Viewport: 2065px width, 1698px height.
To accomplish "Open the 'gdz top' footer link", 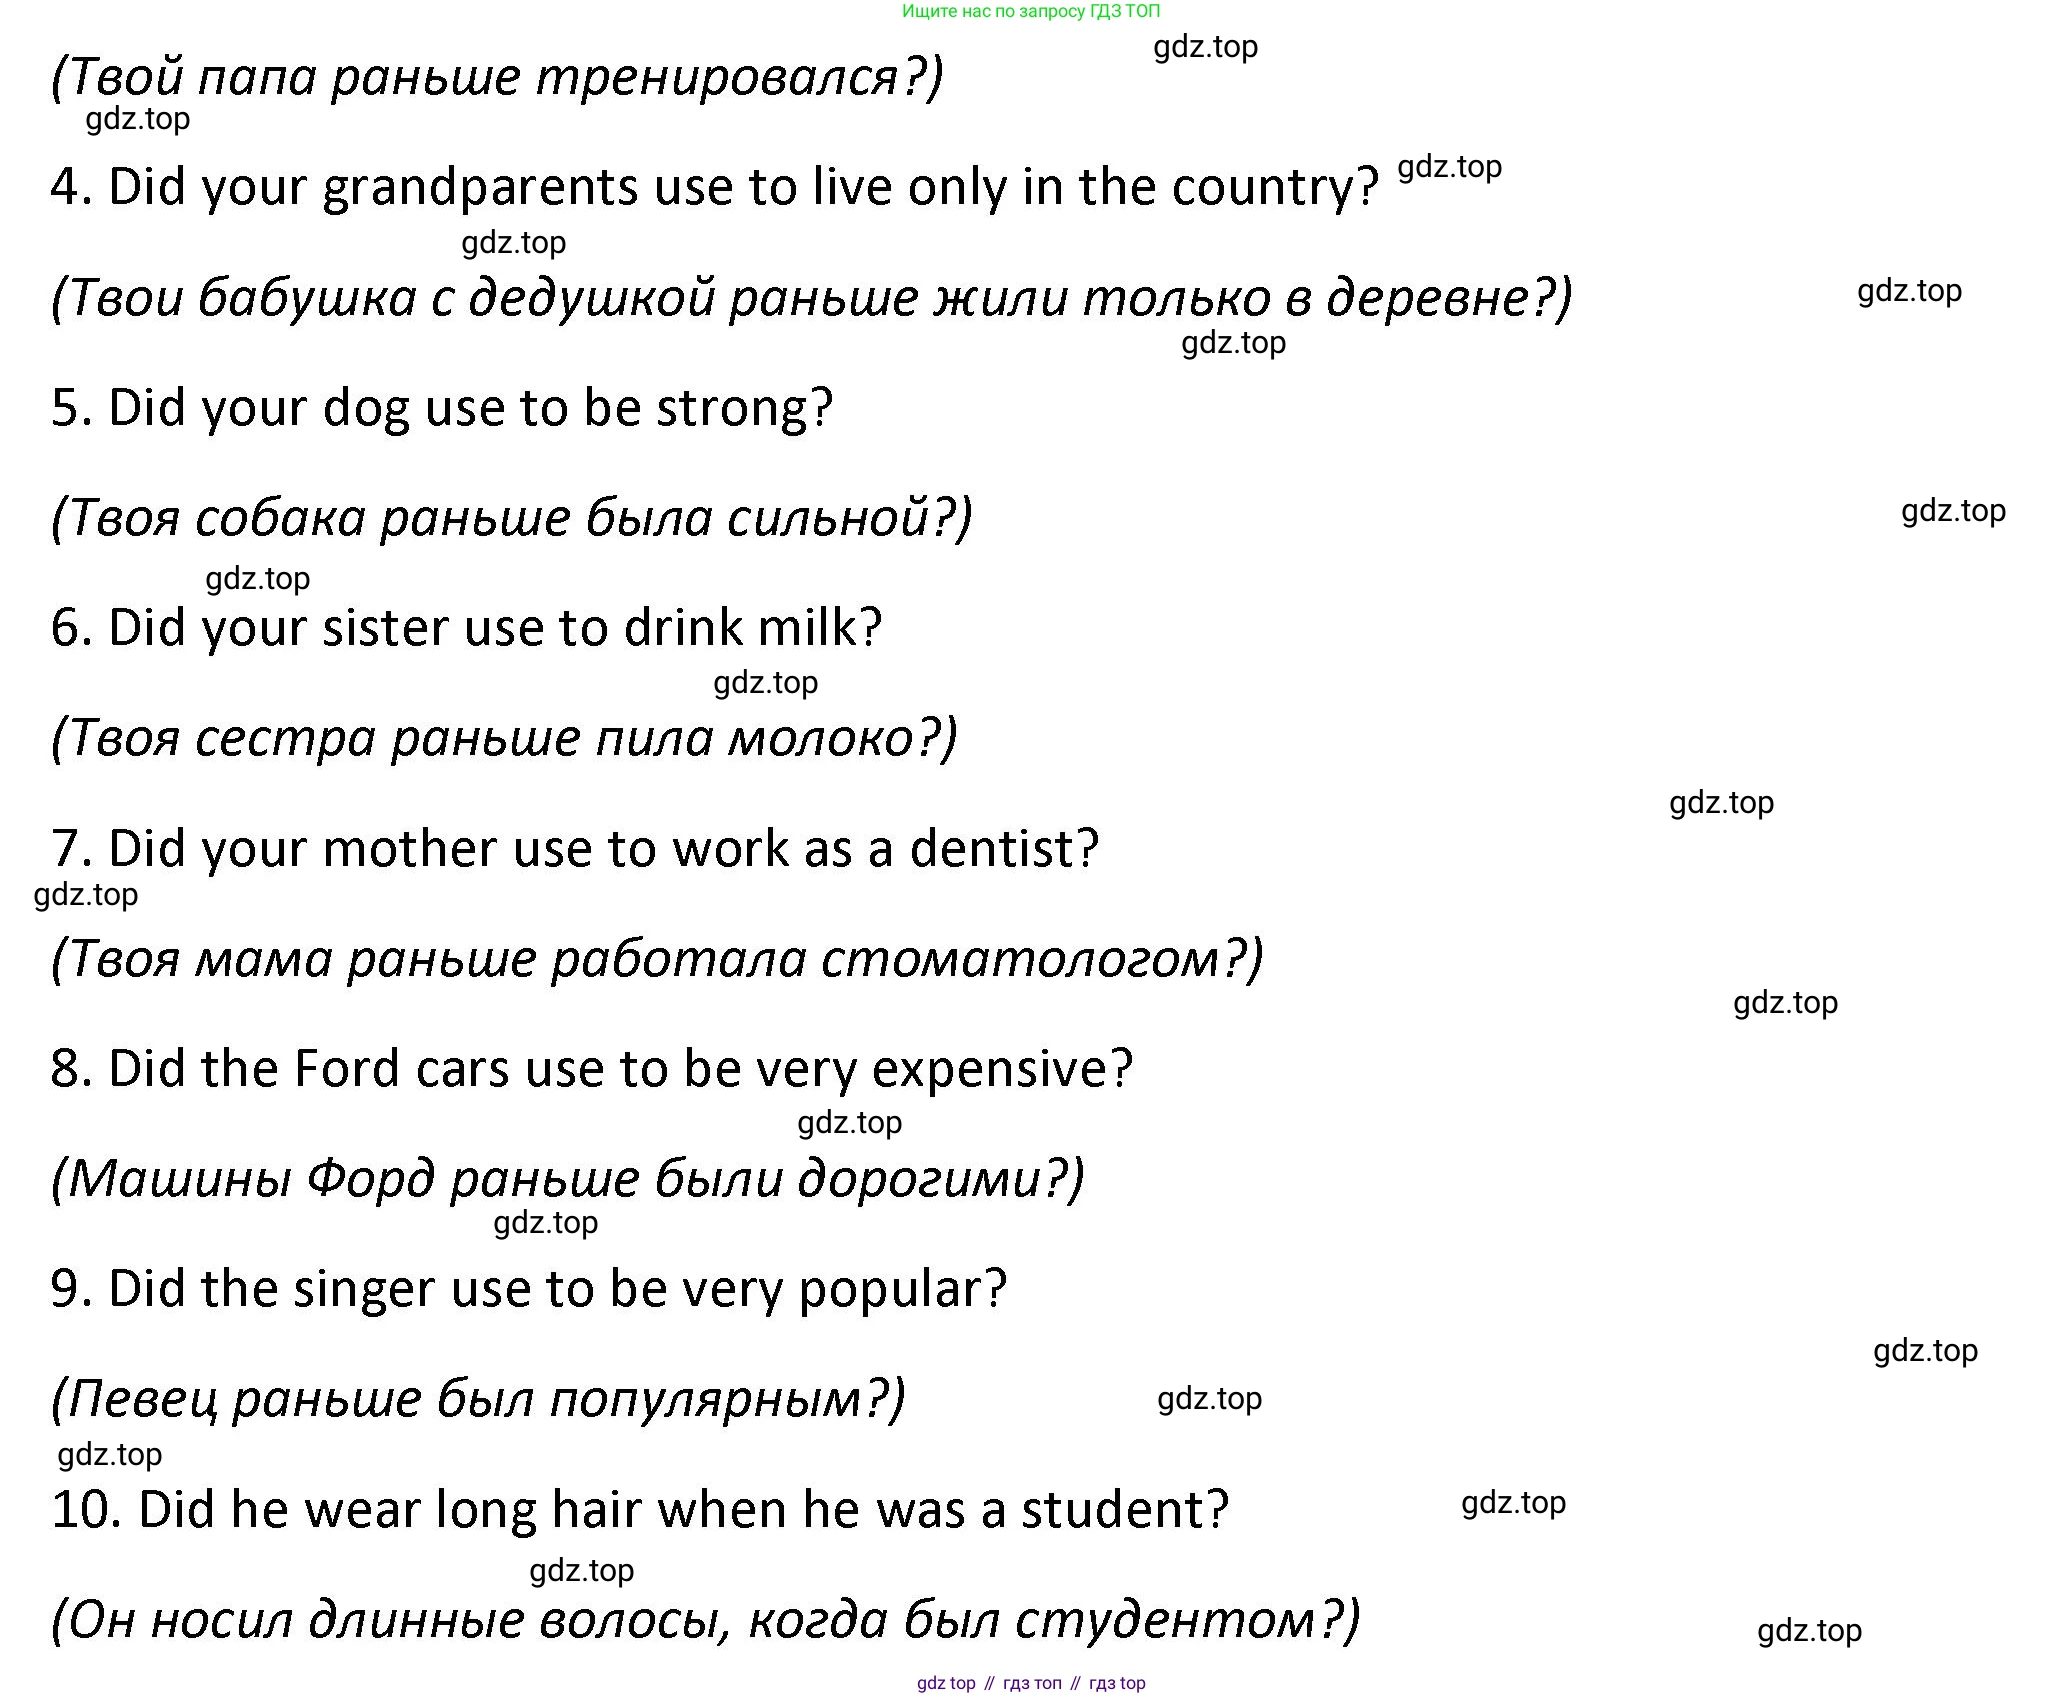I will pos(945,1683).
